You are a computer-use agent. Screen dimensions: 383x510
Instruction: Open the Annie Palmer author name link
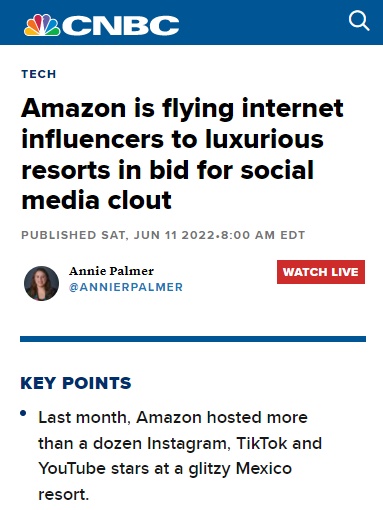point(111,271)
